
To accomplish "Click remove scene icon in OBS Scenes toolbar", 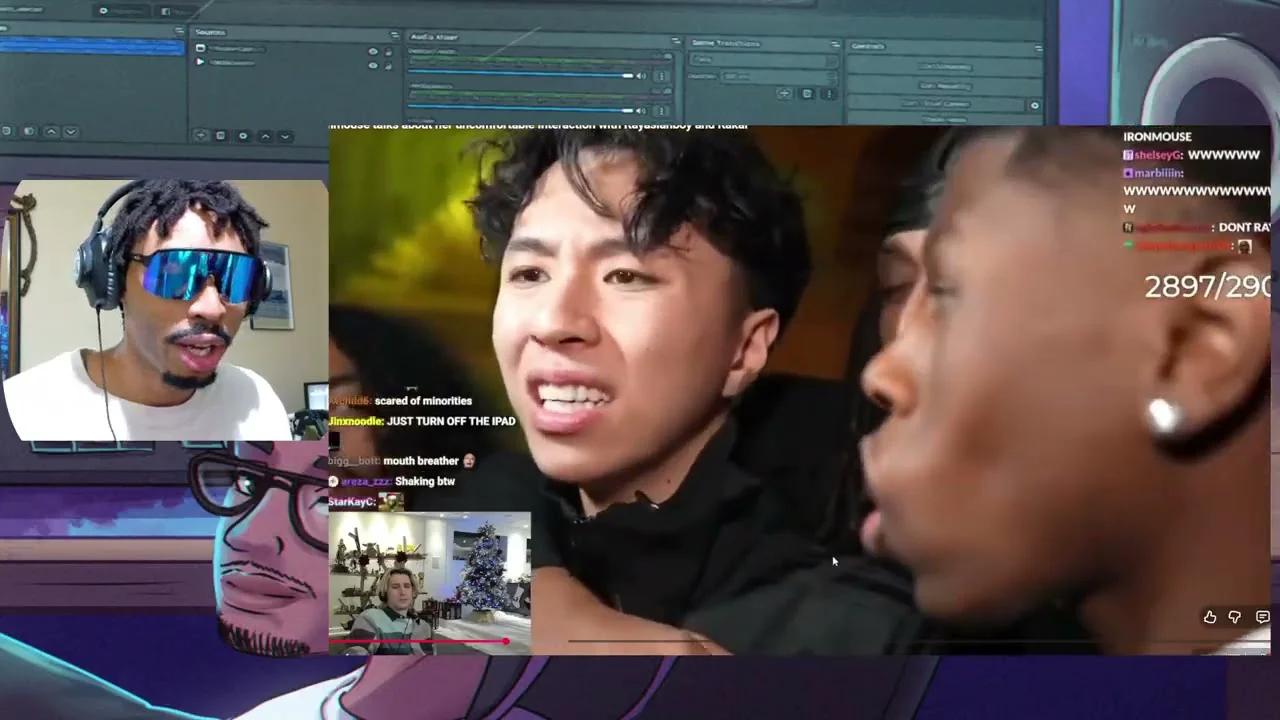I will (6, 131).
